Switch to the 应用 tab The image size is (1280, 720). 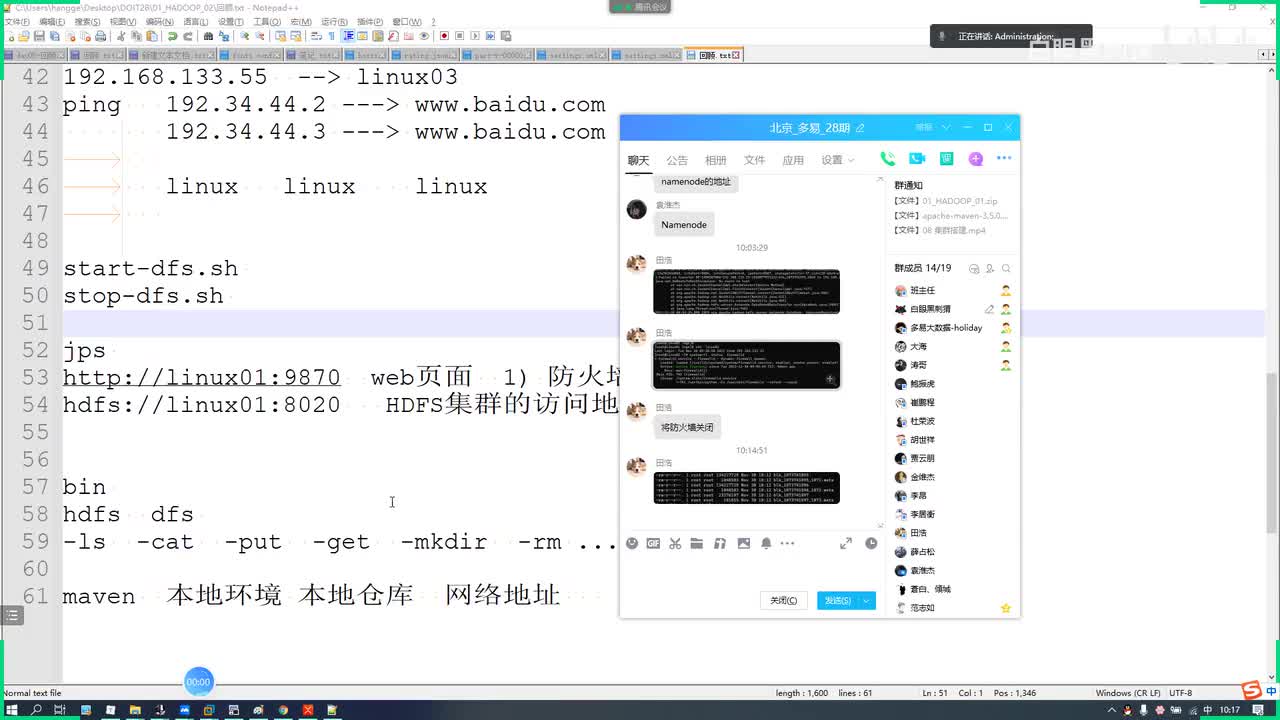click(793, 160)
